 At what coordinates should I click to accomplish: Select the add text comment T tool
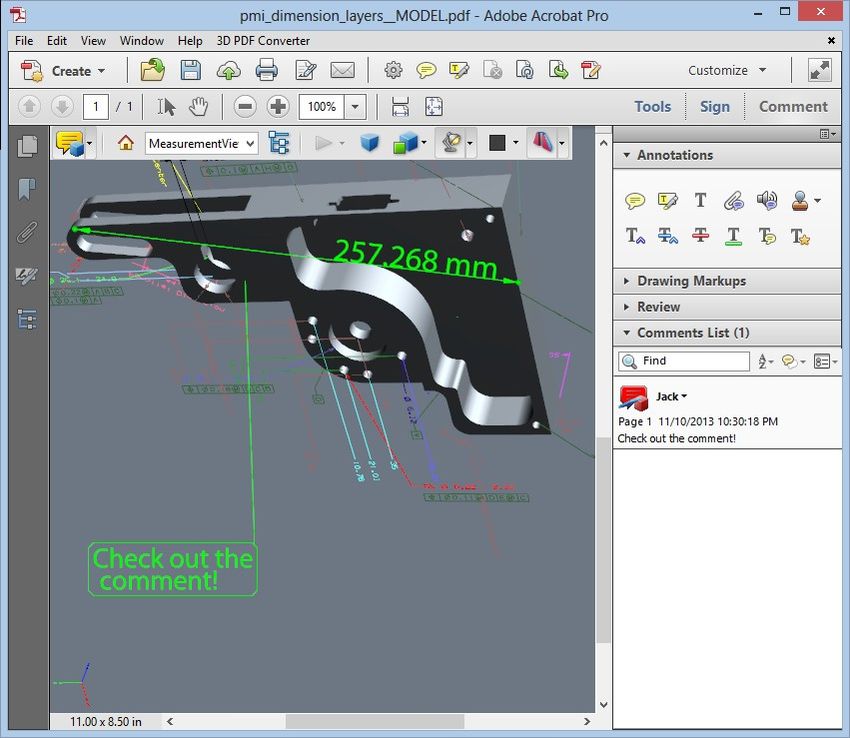700,201
